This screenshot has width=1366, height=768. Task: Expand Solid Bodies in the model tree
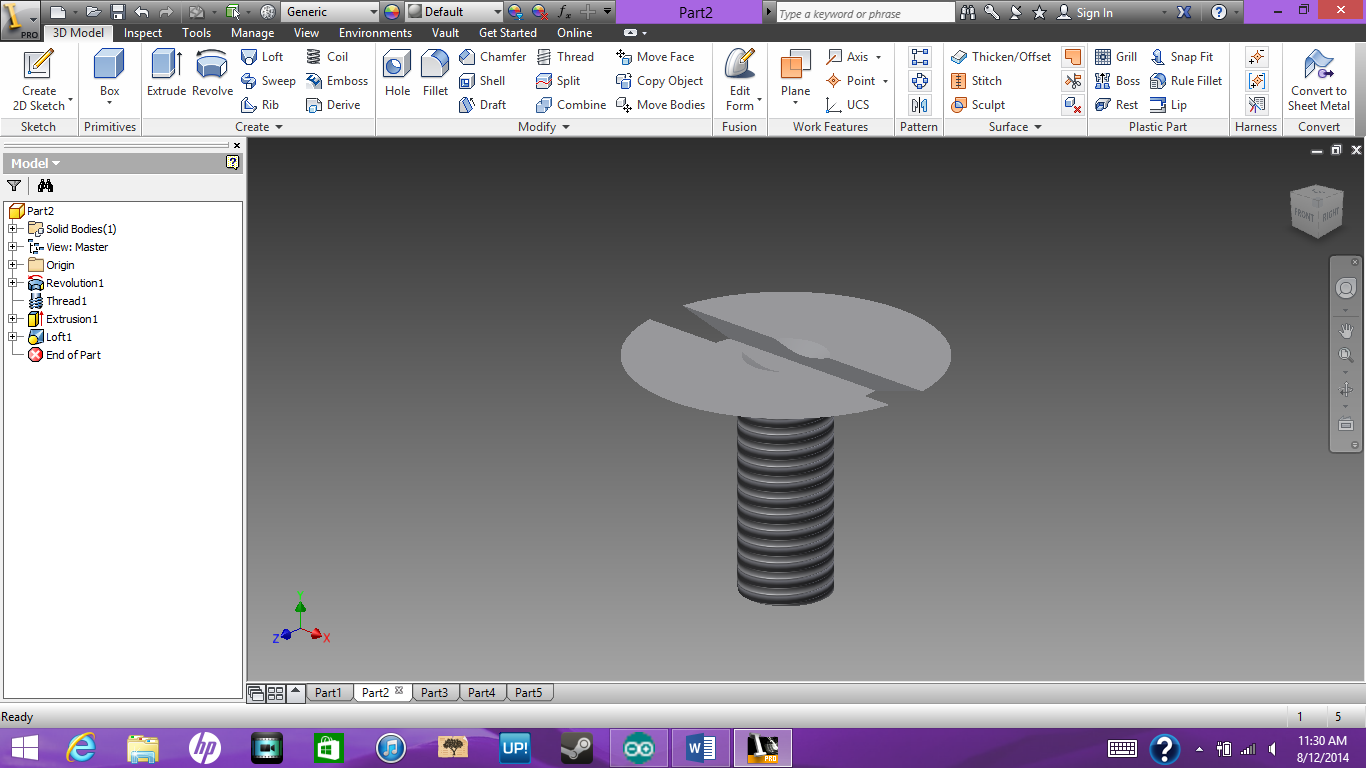pos(14,229)
